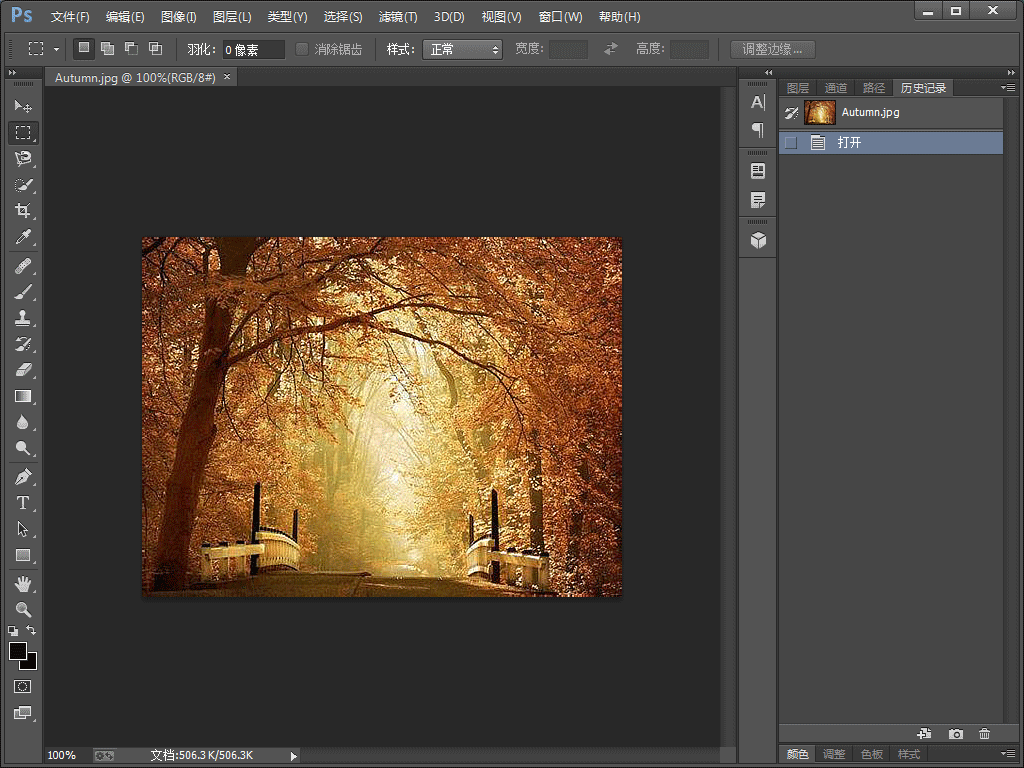Choose Intersect with selection mode
This screenshot has height=768, width=1024.
tap(155, 48)
